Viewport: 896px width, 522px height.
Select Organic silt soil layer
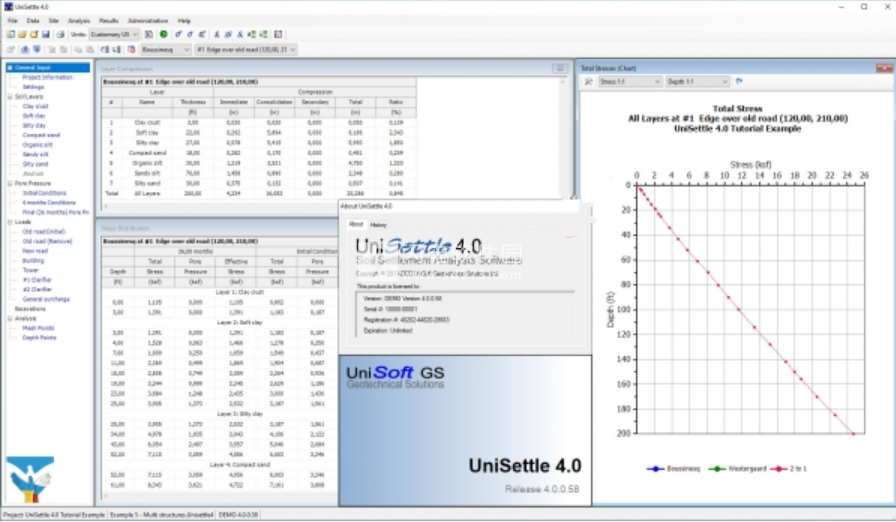[37, 144]
